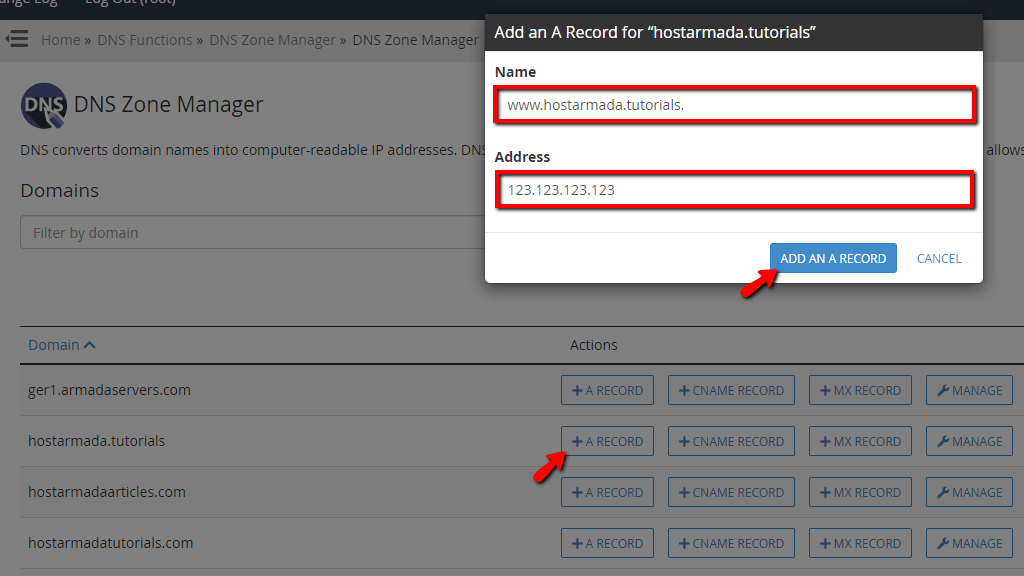Toggle the sidebar hamburger menu icon

pyautogui.click(x=17, y=39)
